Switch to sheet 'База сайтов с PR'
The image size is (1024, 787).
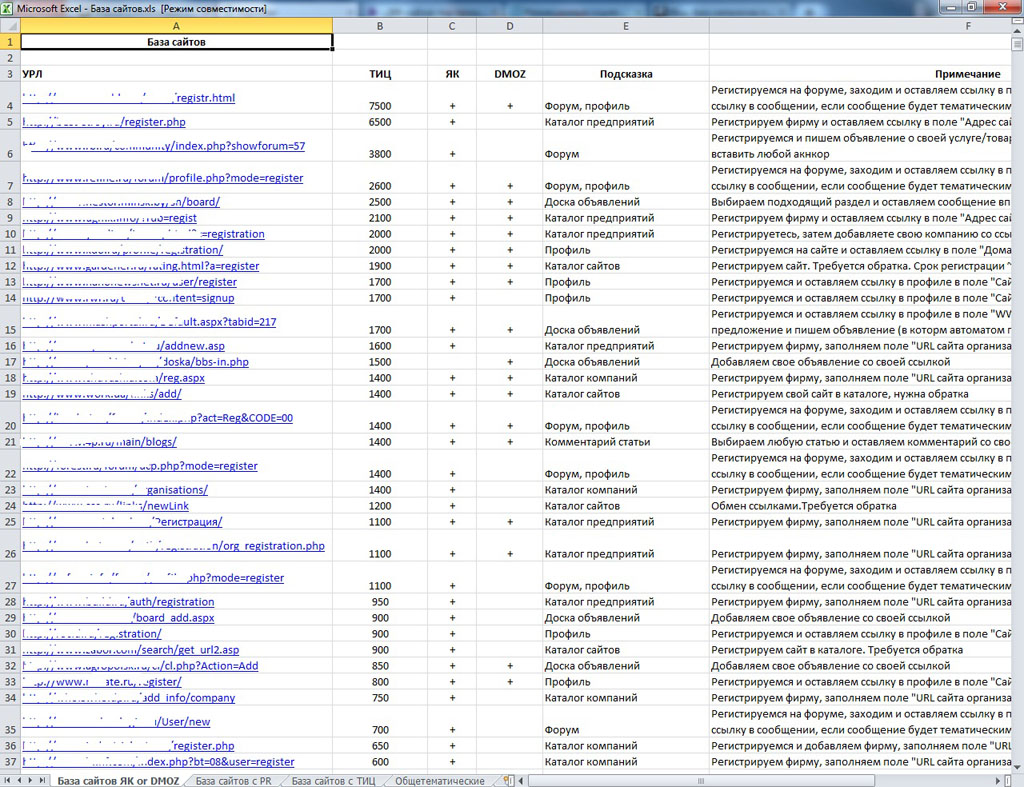(233, 780)
